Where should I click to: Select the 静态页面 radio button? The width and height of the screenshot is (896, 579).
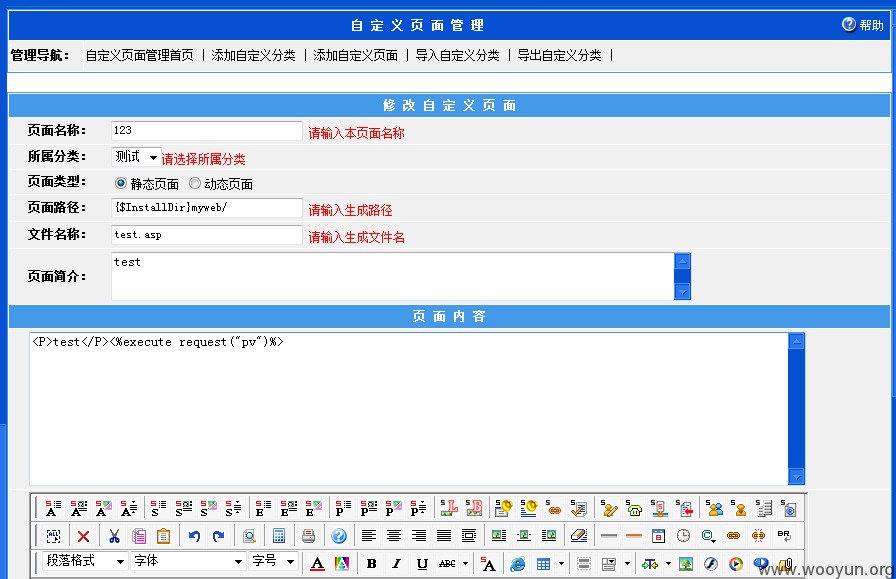pyautogui.click(x=121, y=183)
